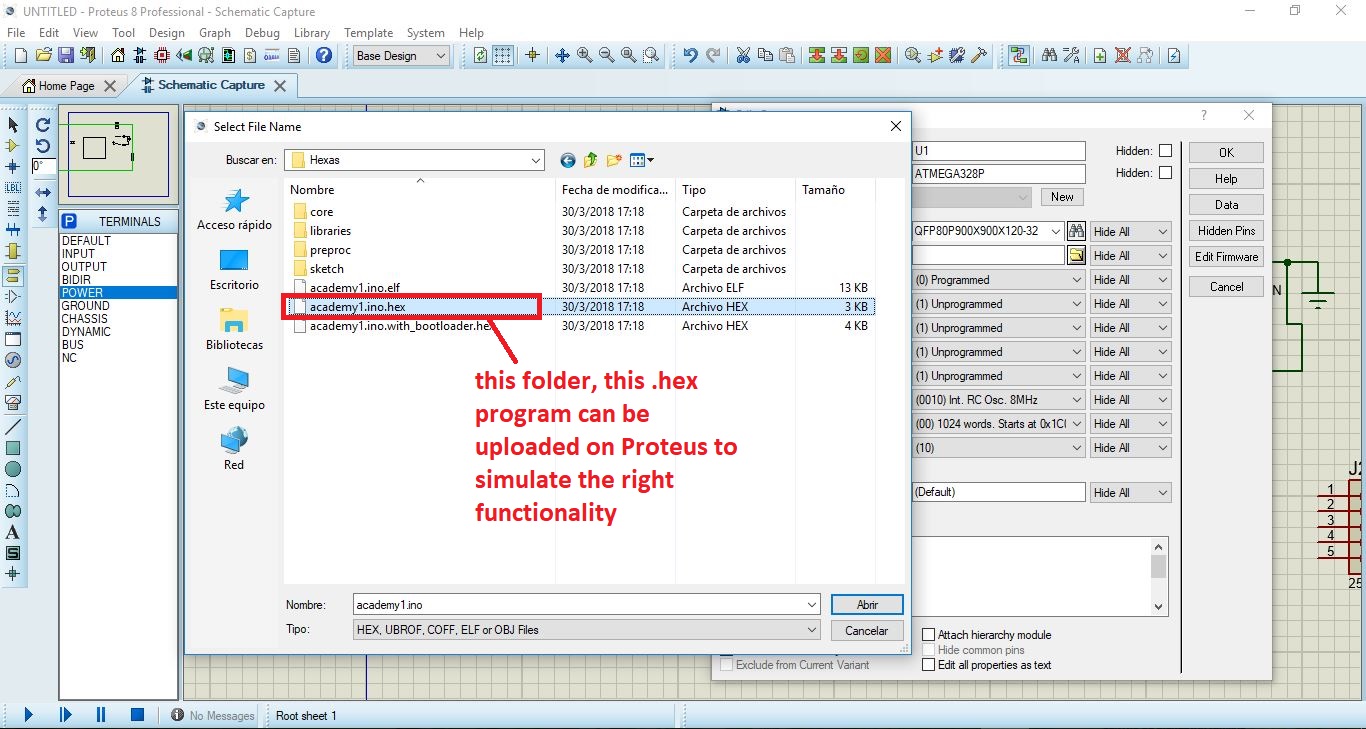This screenshot has height=729, width=1366.
Task: Select the Component Mode tool
Action: click(13, 146)
